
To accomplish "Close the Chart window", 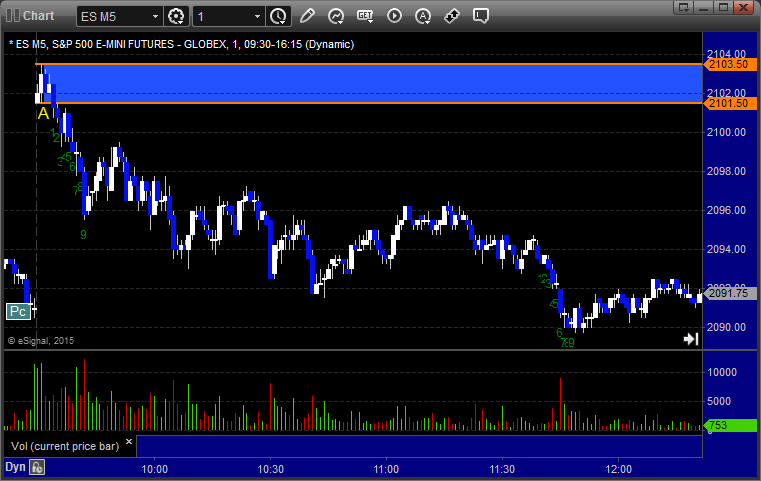I will coord(743,7).
